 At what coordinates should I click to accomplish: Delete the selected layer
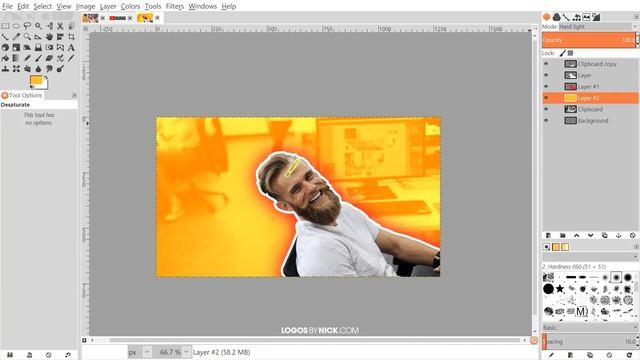pyautogui.click(x=633, y=236)
